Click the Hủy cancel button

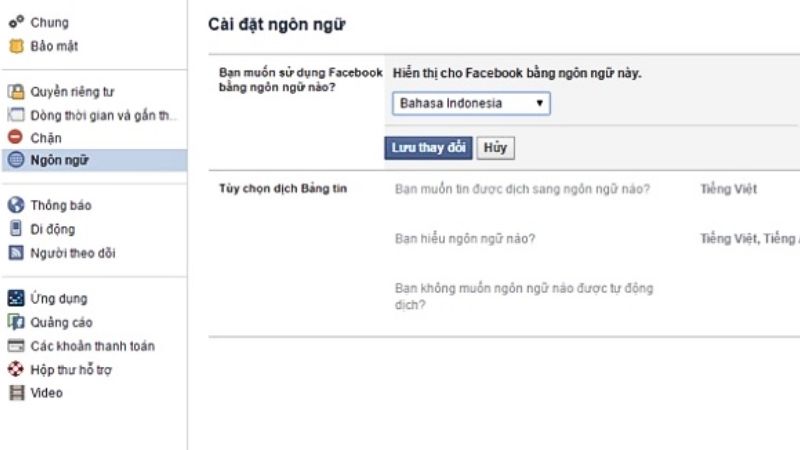495,148
